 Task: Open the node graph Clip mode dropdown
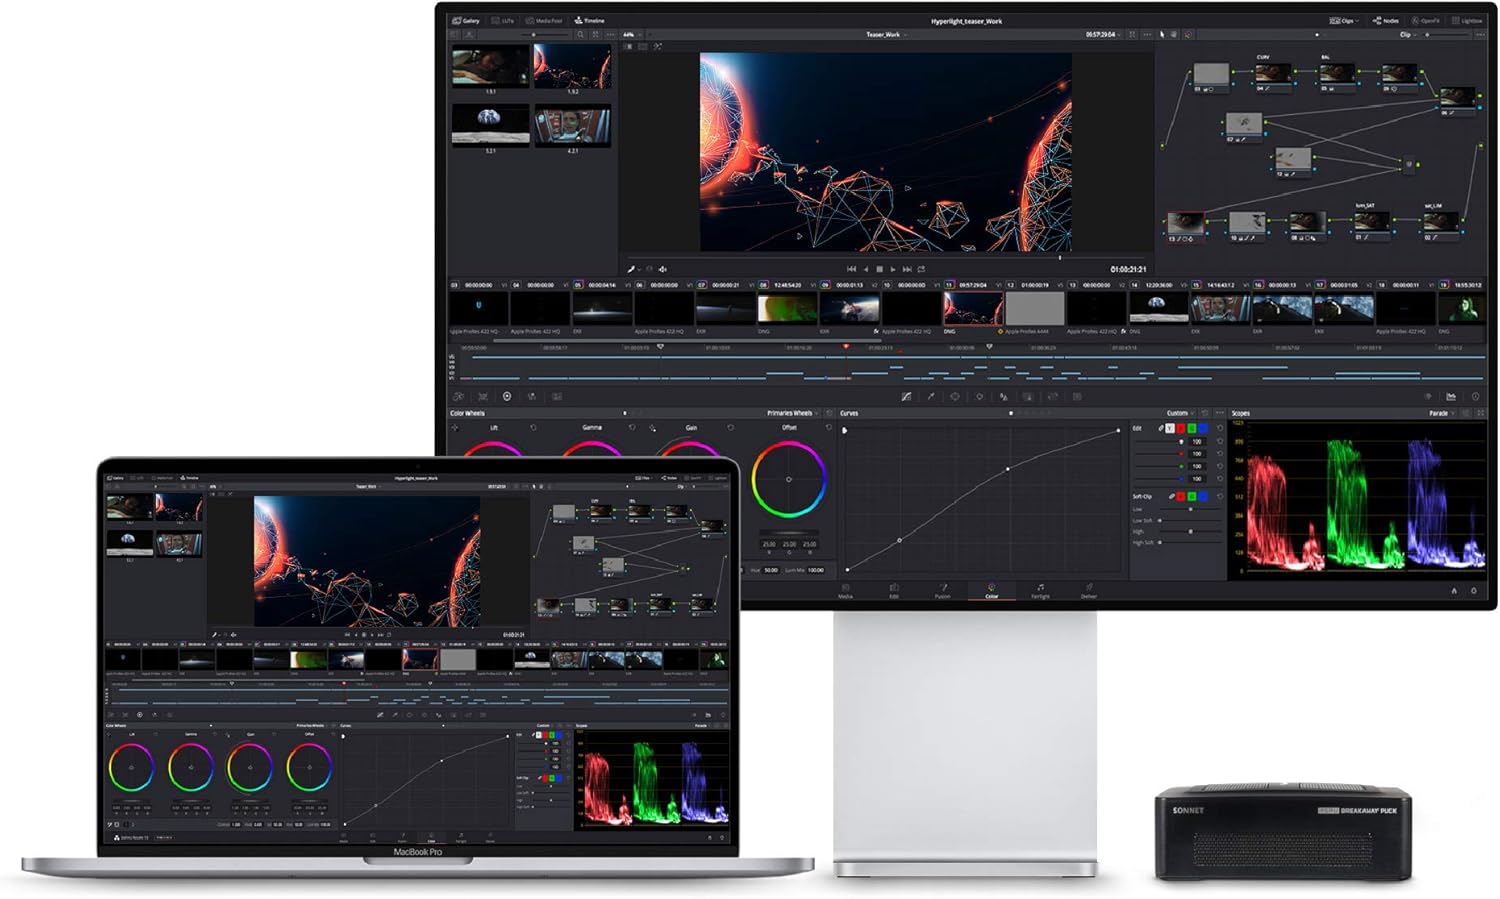click(1408, 35)
